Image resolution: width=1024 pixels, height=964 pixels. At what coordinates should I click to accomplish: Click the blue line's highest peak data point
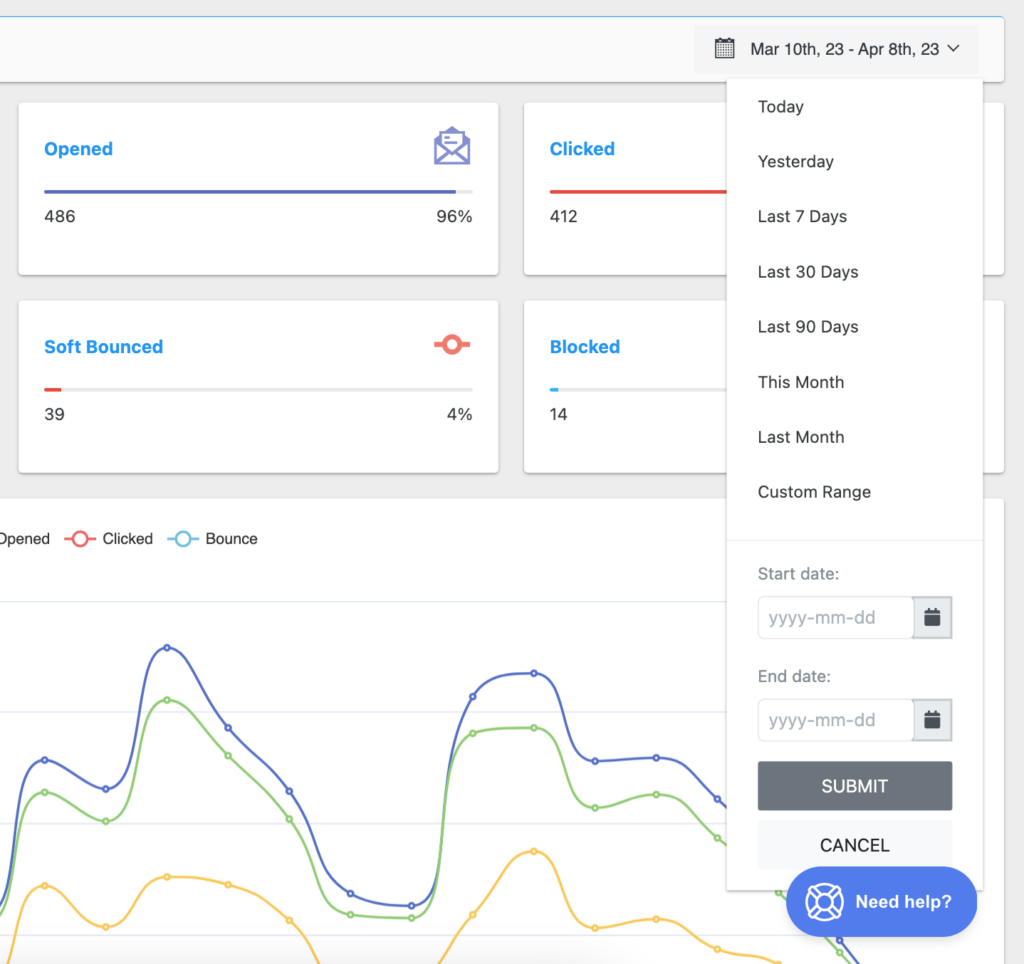point(167,648)
